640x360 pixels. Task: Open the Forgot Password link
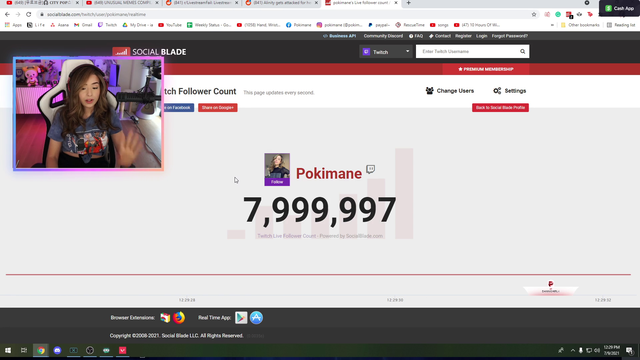click(509, 36)
